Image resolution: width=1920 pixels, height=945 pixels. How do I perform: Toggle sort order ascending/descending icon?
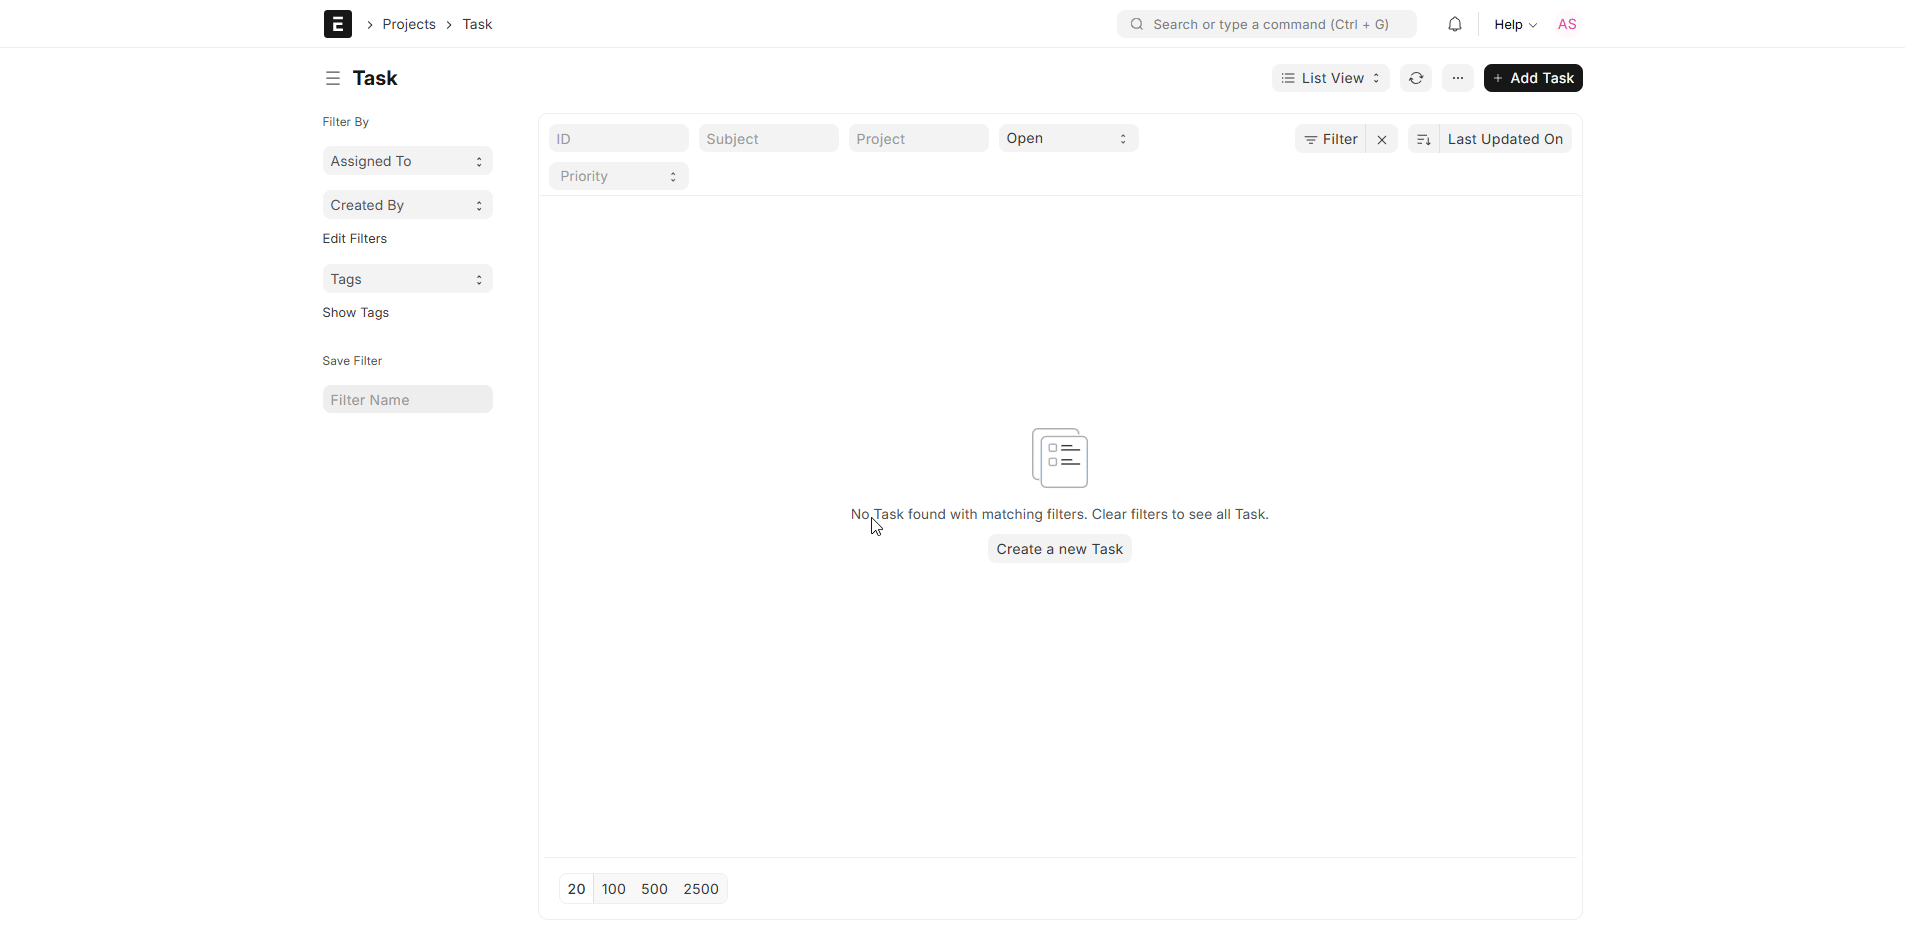click(x=1424, y=140)
